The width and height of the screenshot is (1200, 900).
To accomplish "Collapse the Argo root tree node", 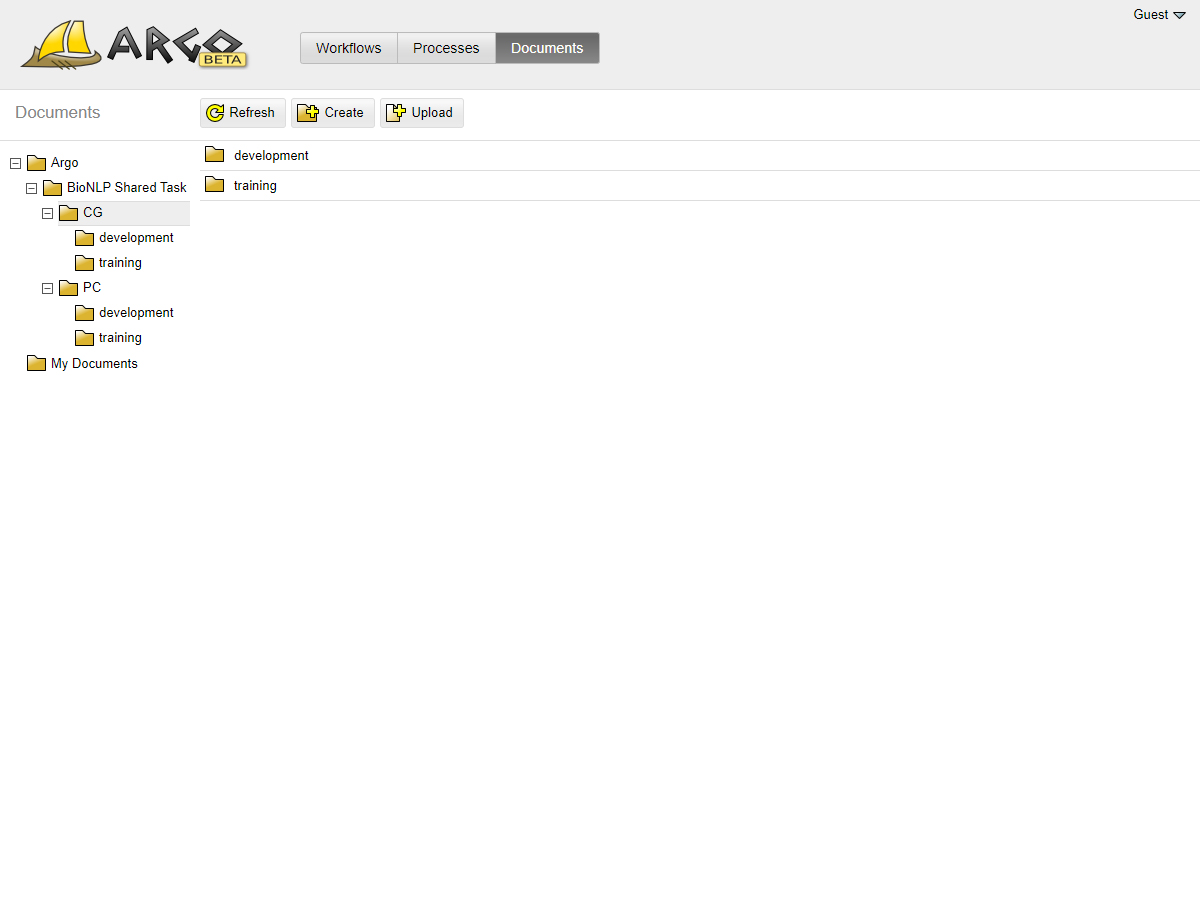I will [x=15, y=163].
